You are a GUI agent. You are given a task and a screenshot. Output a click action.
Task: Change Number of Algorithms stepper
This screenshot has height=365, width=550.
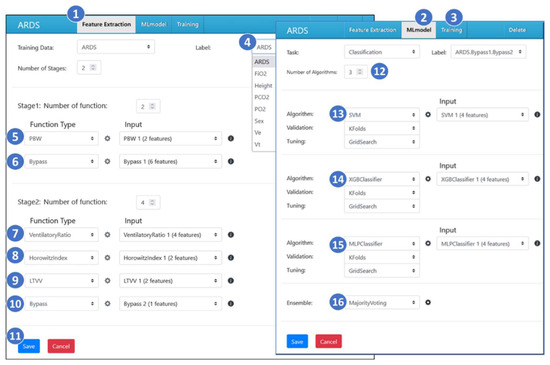[x=360, y=72]
